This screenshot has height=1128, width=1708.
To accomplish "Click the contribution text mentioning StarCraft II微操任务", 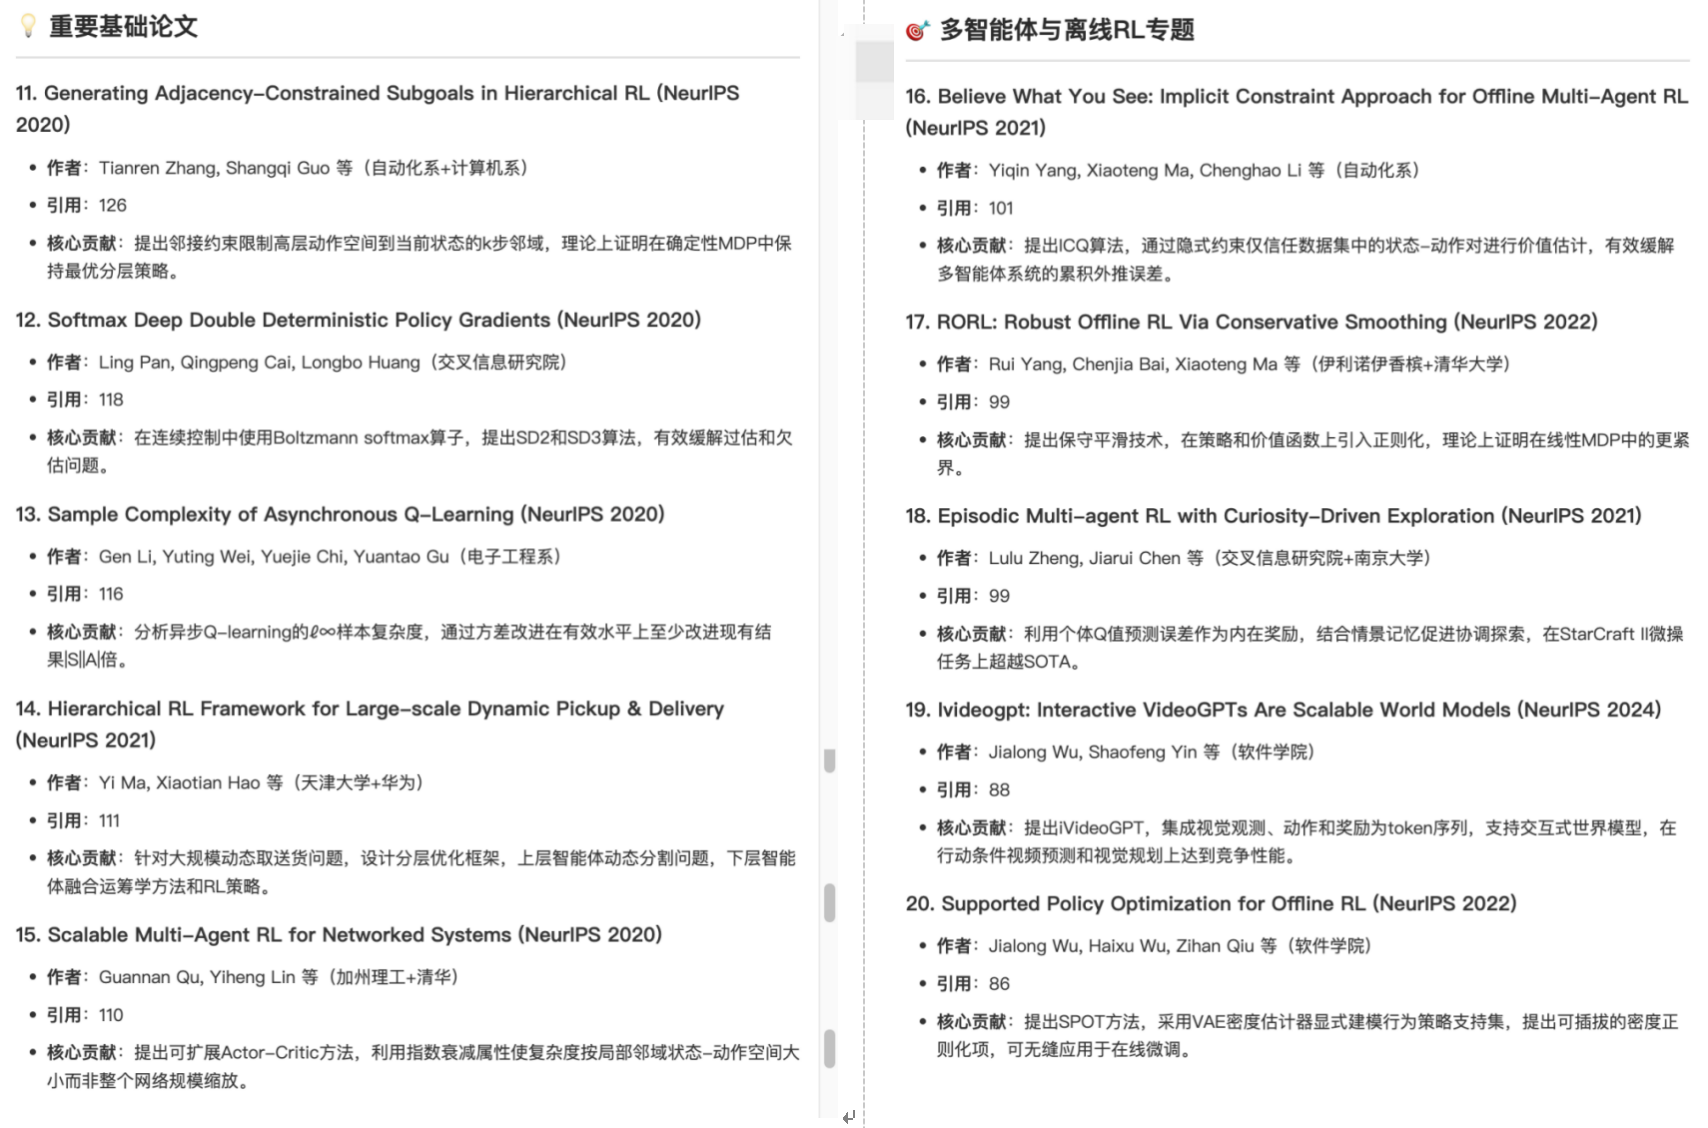I will tap(1310, 648).
